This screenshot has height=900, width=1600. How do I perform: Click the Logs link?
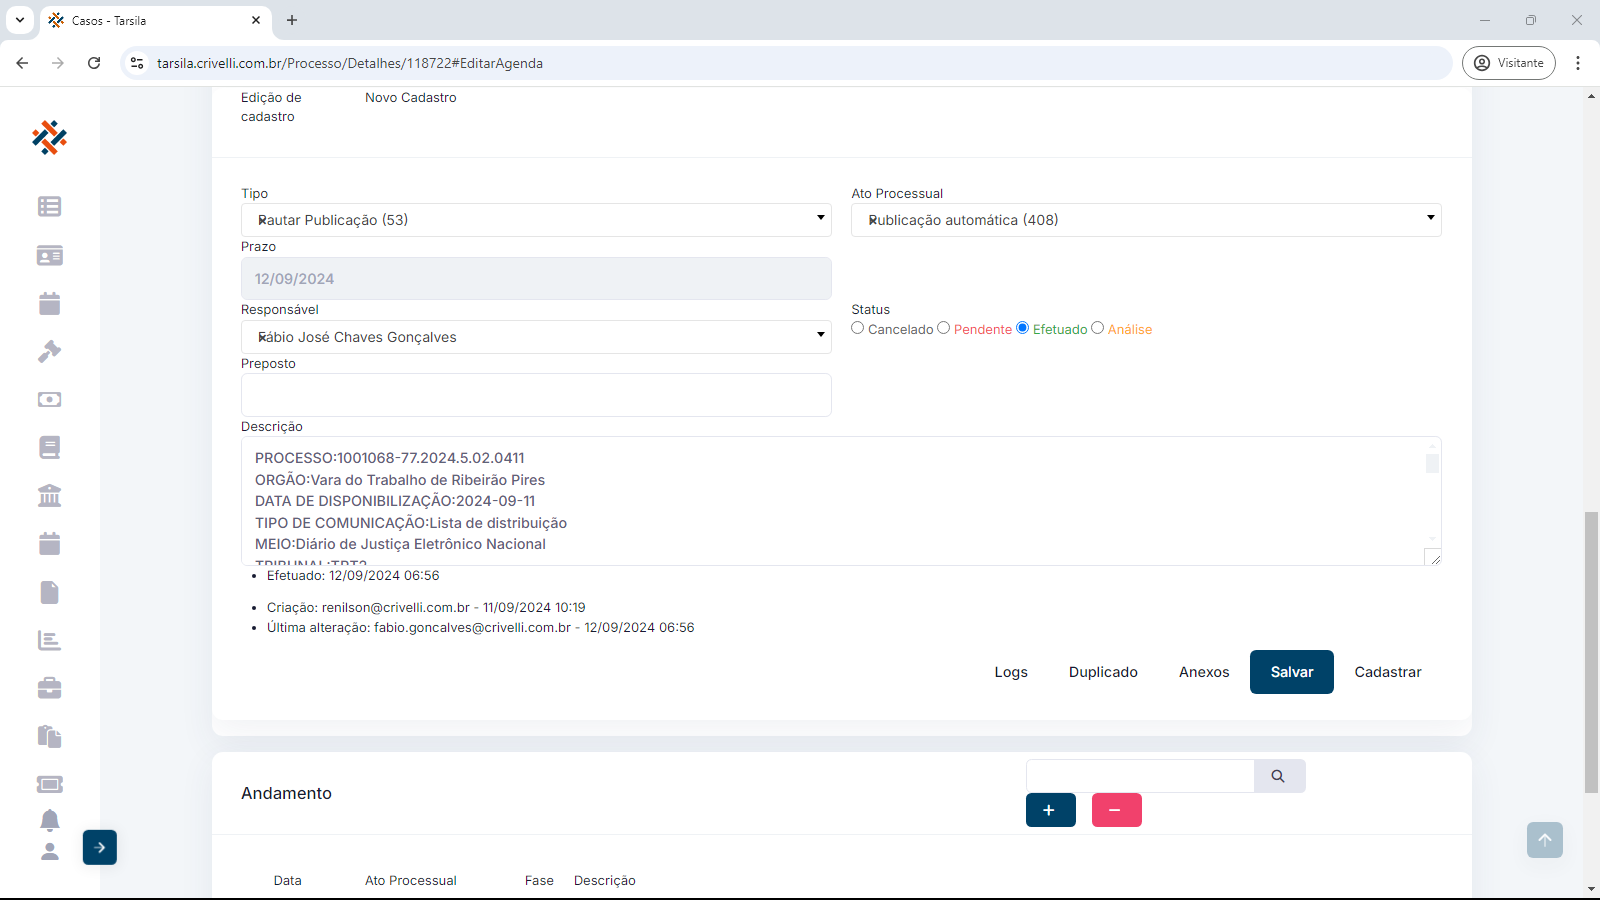(x=1011, y=672)
